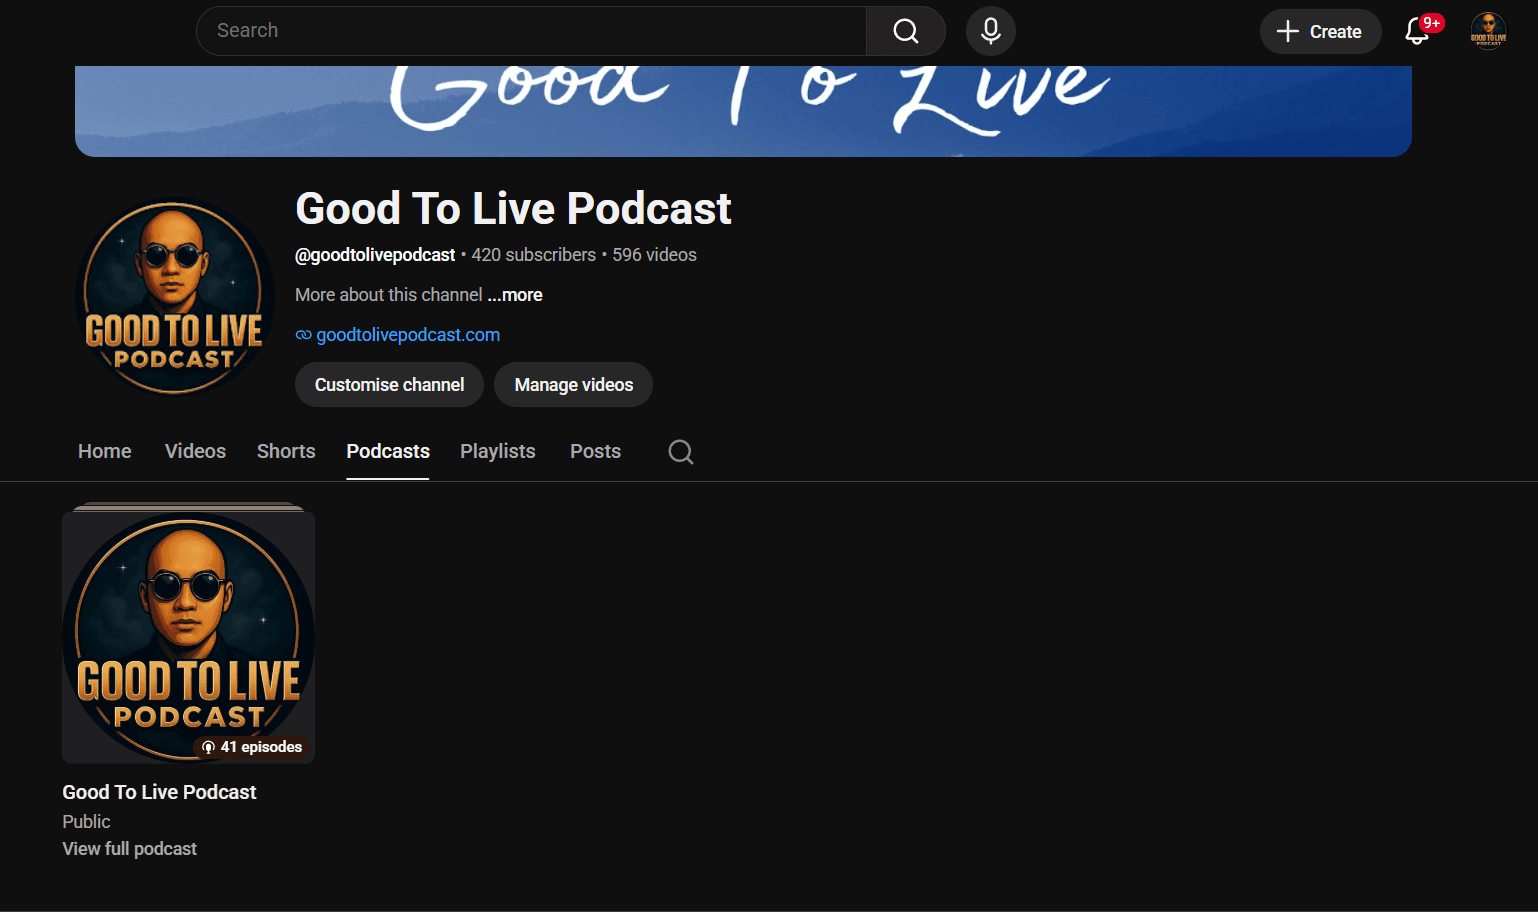
Task: Activate voice search microphone icon
Action: point(991,31)
